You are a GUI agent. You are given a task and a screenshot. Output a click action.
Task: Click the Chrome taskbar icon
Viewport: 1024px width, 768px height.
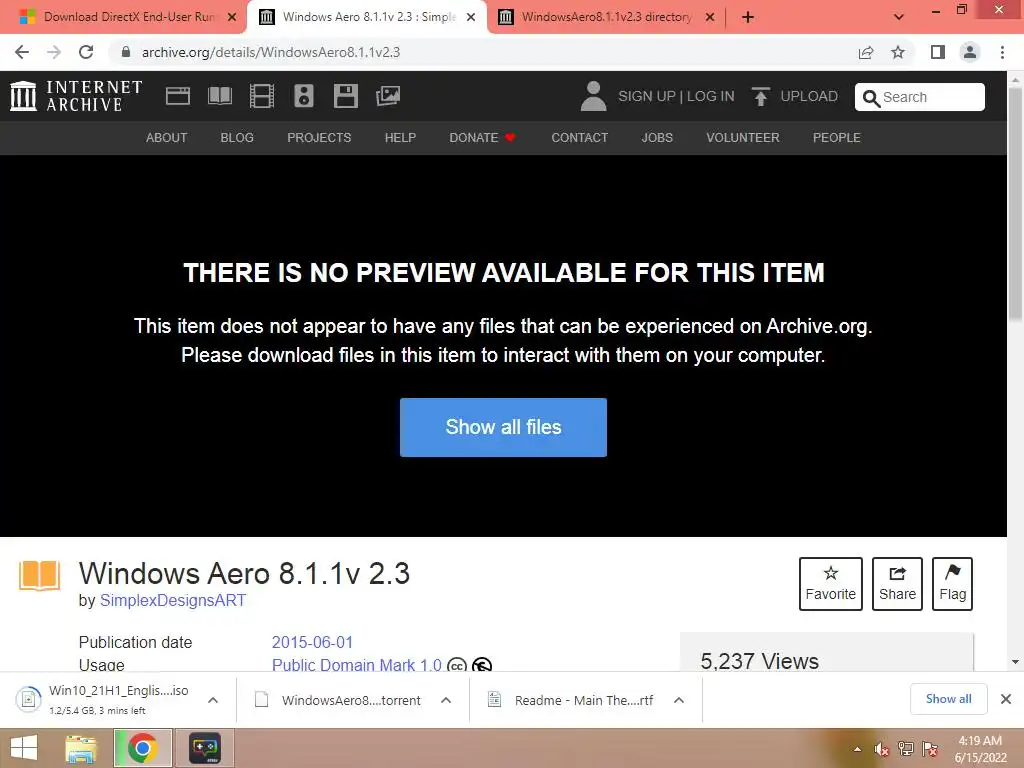click(143, 748)
